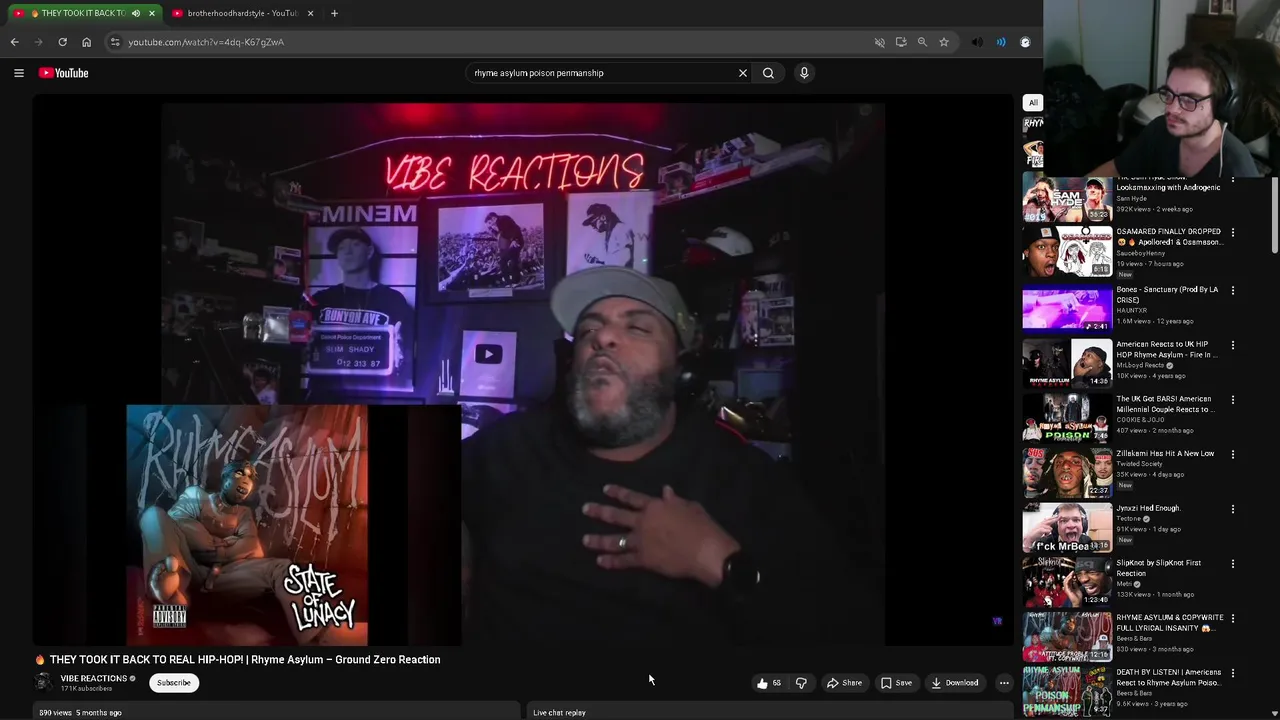This screenshot has height=720, width=1280.
Task: Close the THEY TOOK IT BACK tab
Action: 151,13
